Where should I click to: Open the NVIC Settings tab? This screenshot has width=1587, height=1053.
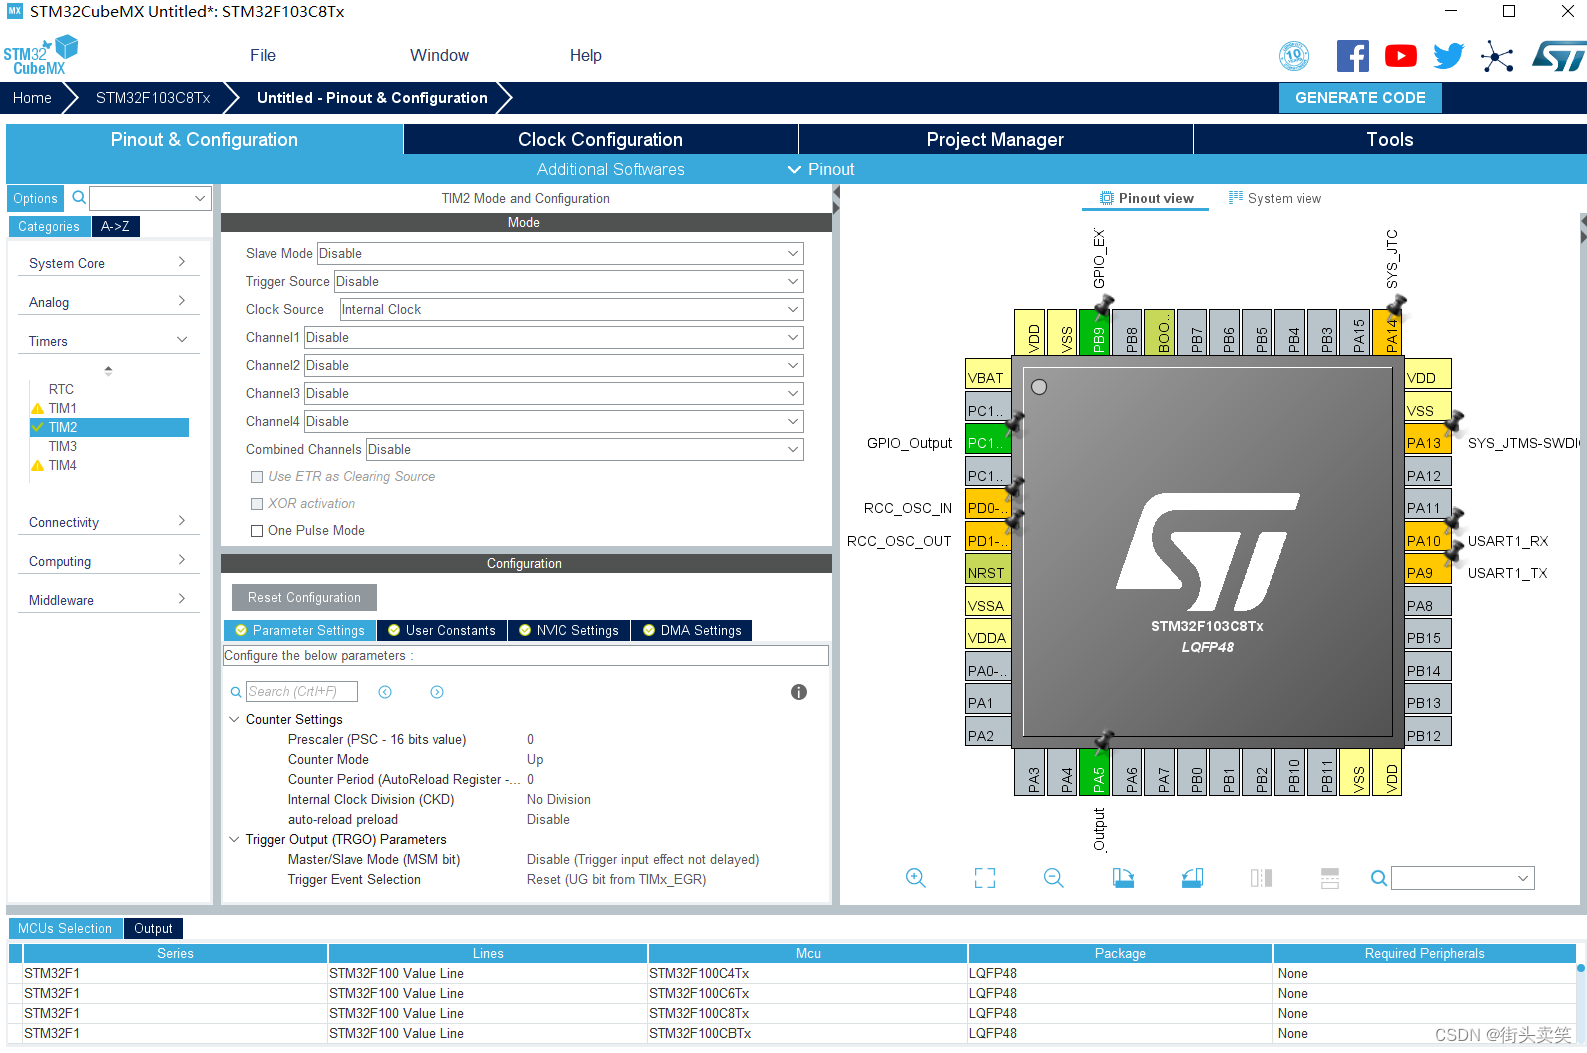coord(569,630)
